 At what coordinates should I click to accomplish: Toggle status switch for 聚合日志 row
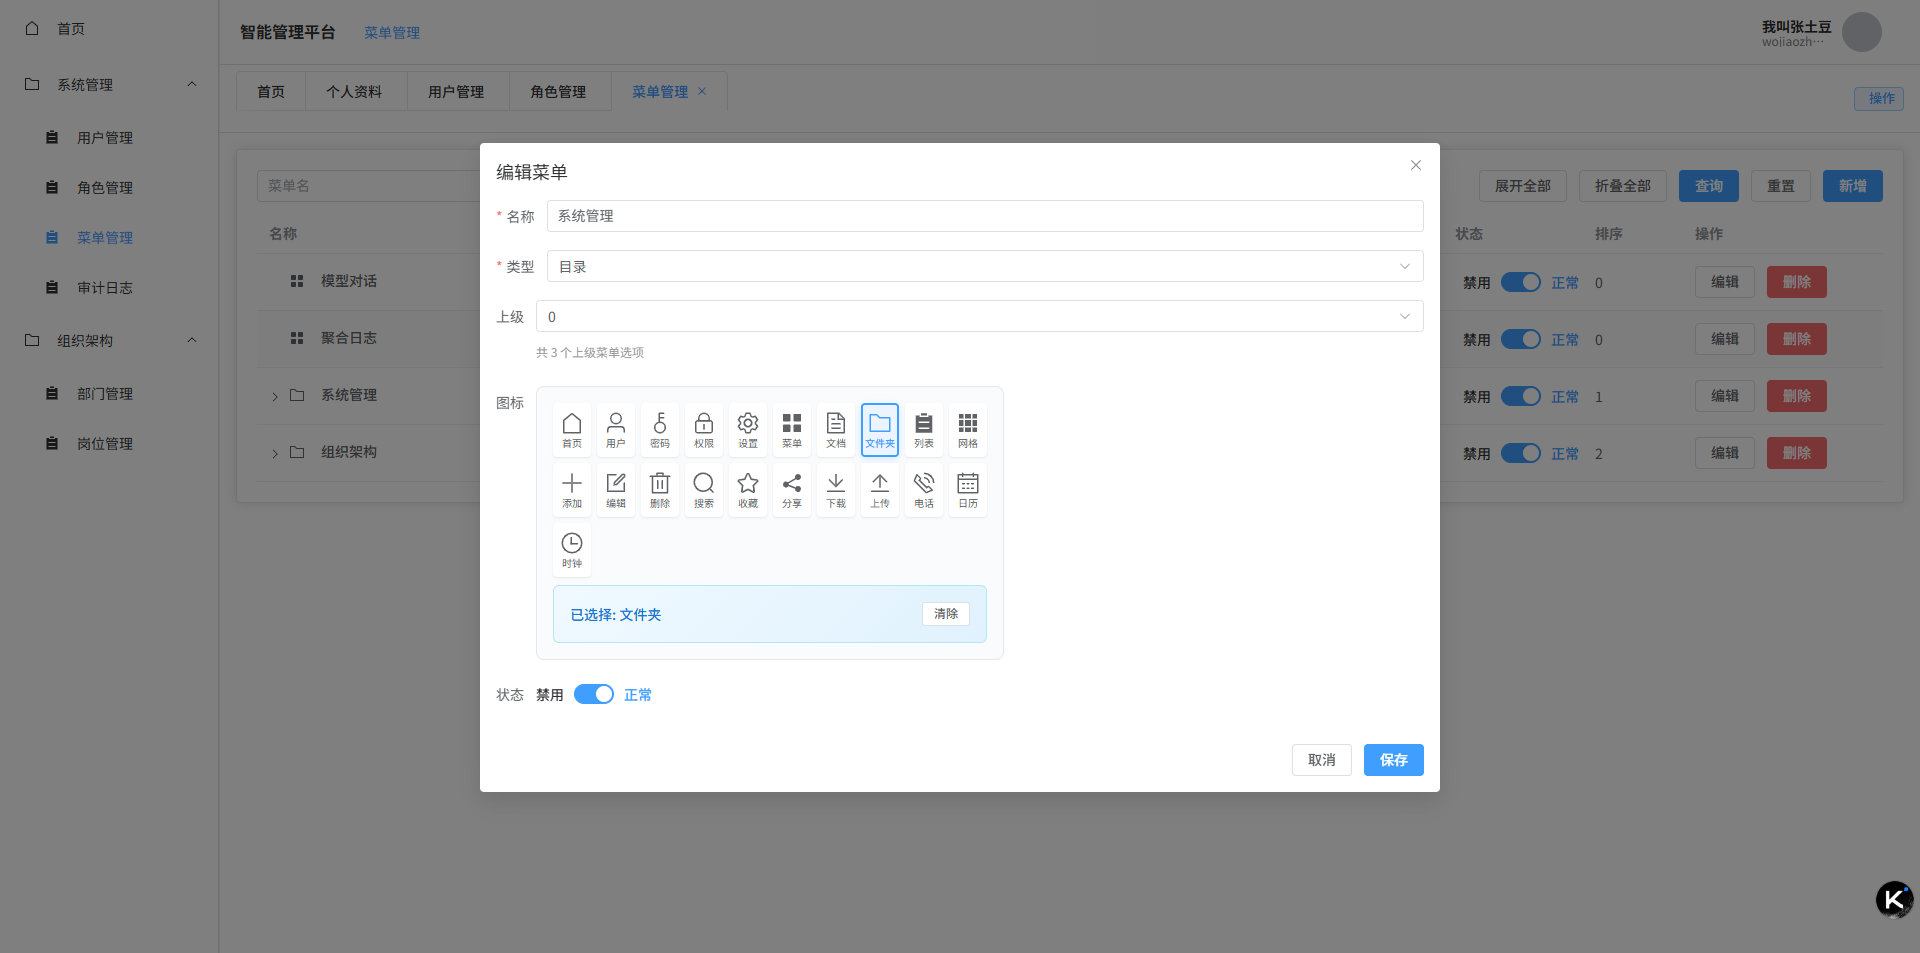point(1521,339)
